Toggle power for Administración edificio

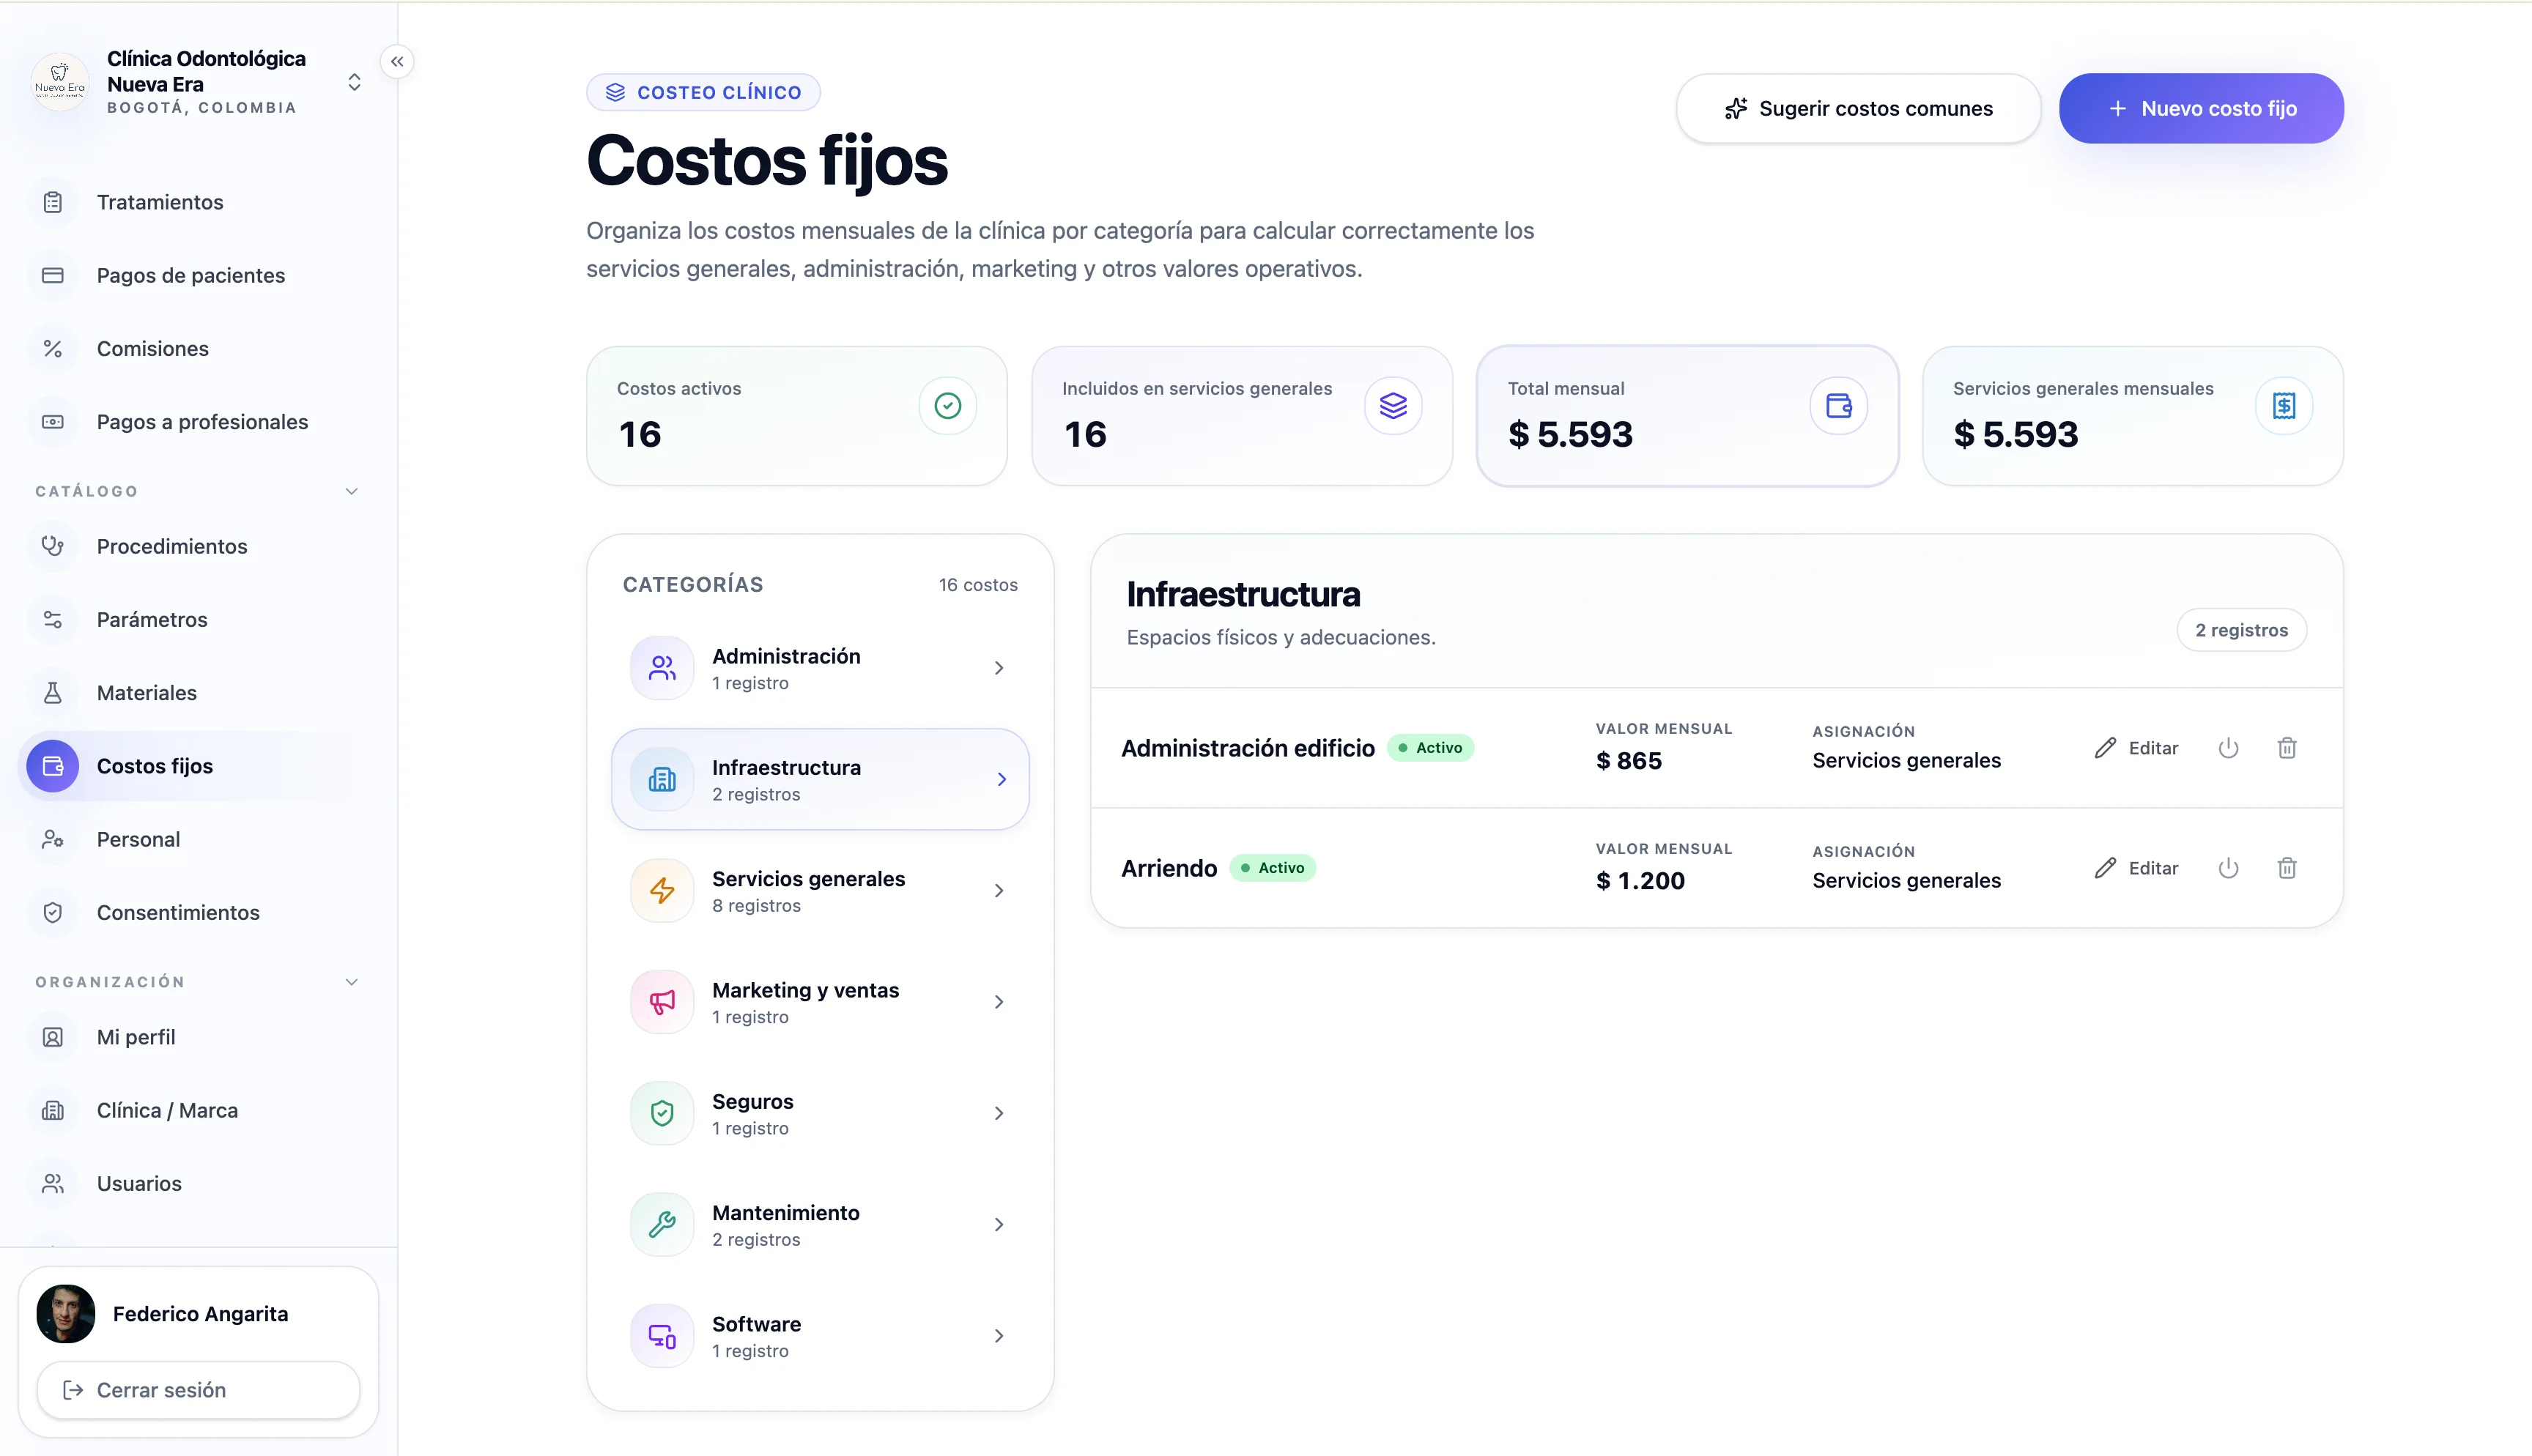click(2228, 748)
